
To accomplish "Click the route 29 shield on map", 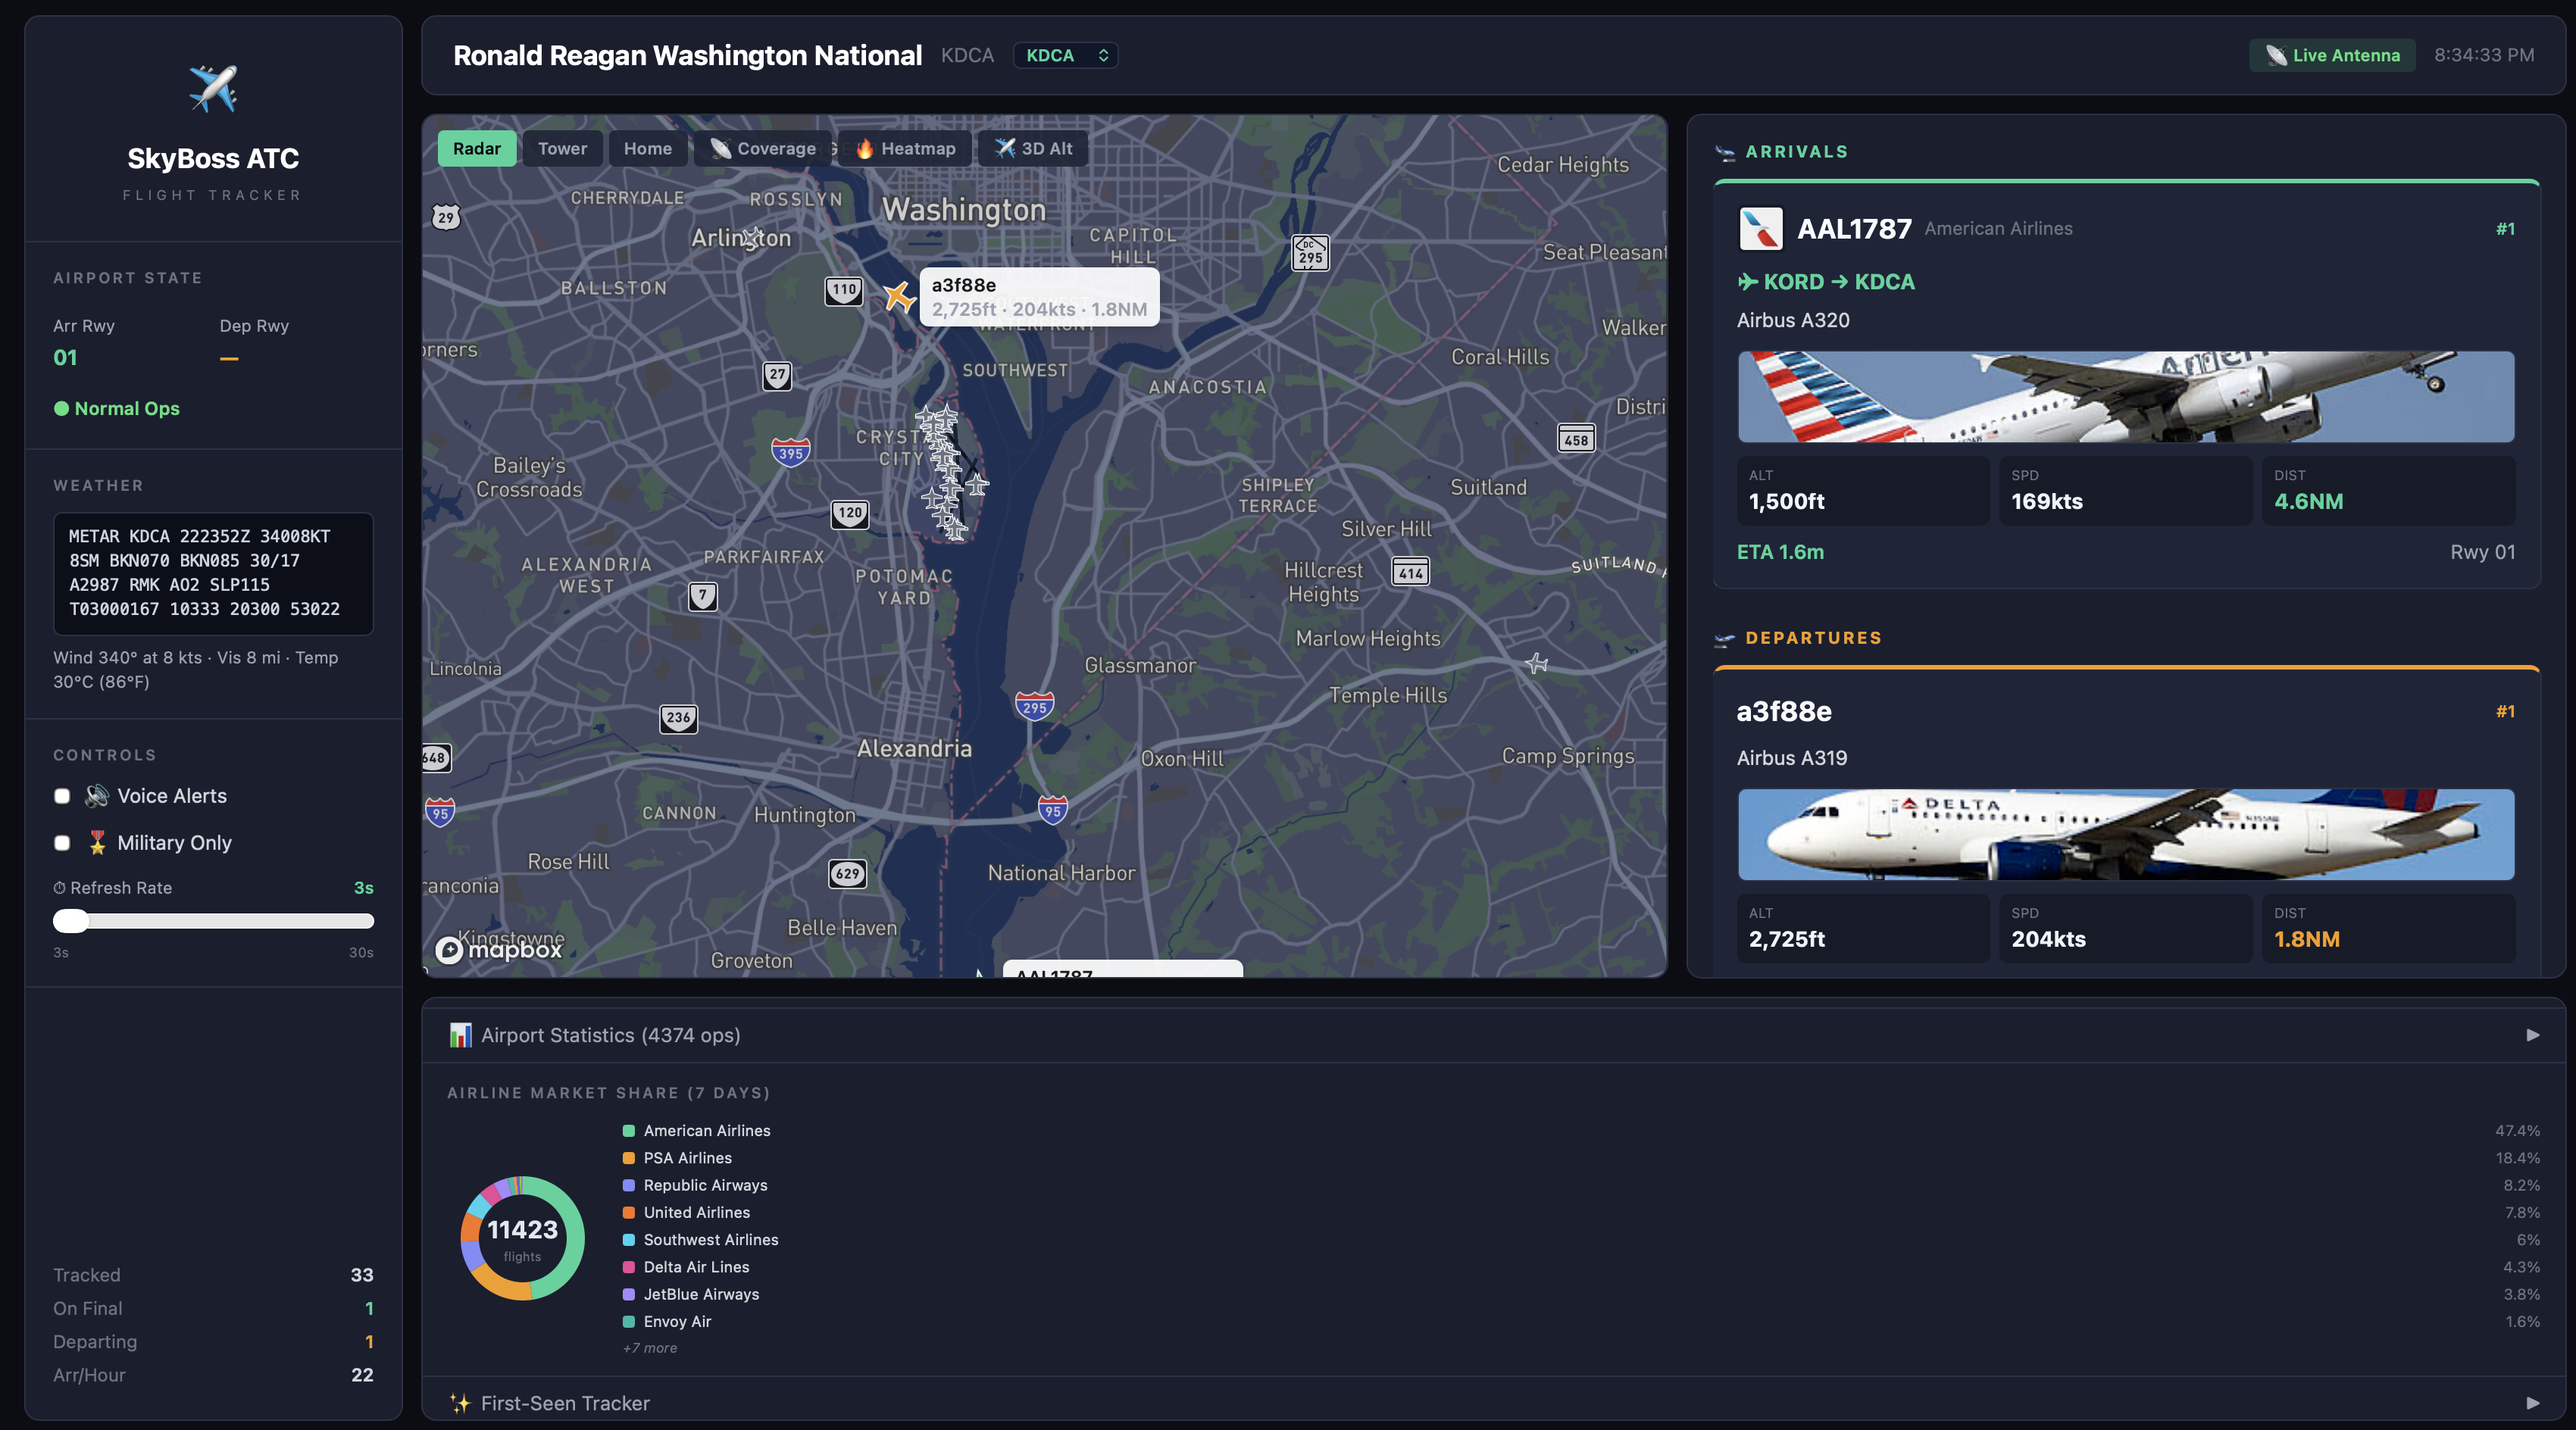I will 446,217.
